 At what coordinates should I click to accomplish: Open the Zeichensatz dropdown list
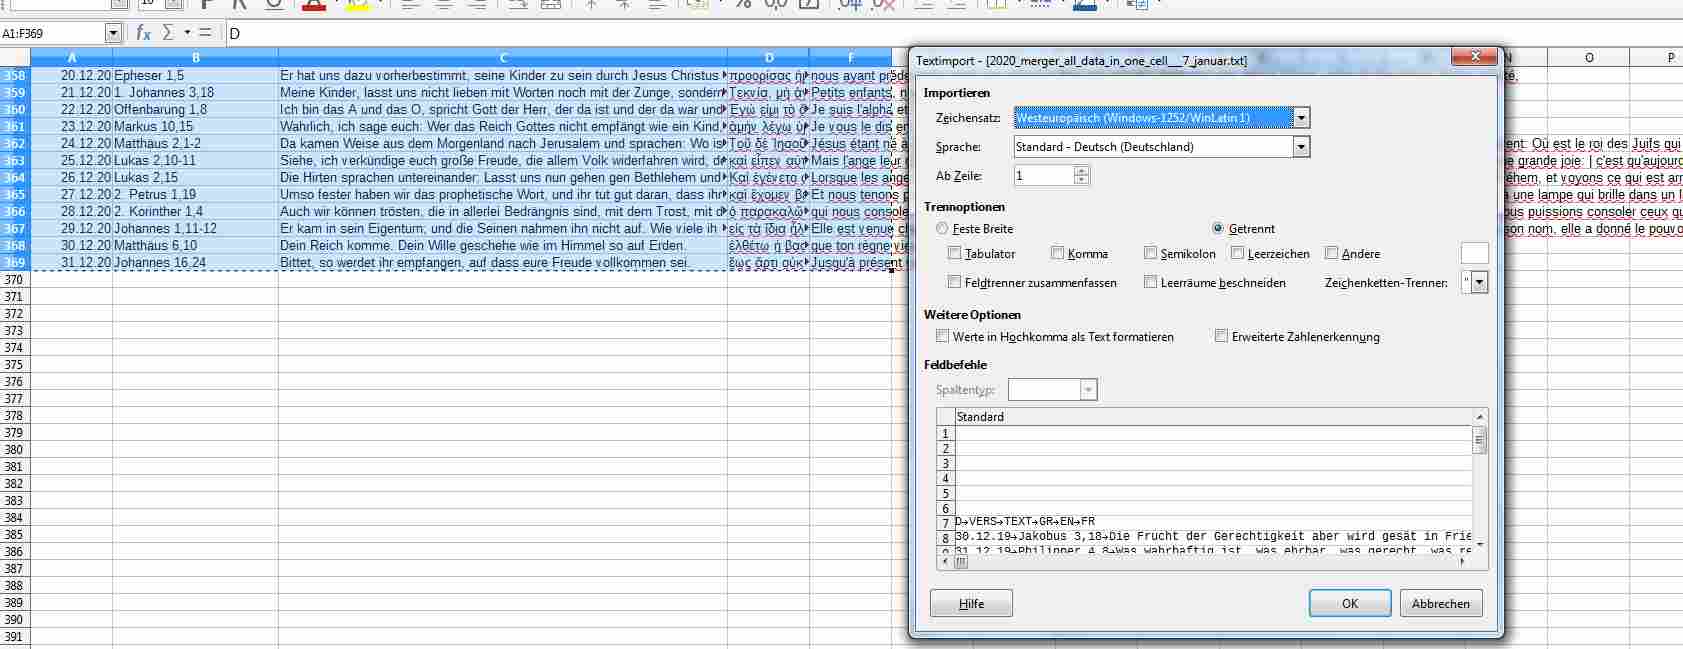(x=1301, y=118)
